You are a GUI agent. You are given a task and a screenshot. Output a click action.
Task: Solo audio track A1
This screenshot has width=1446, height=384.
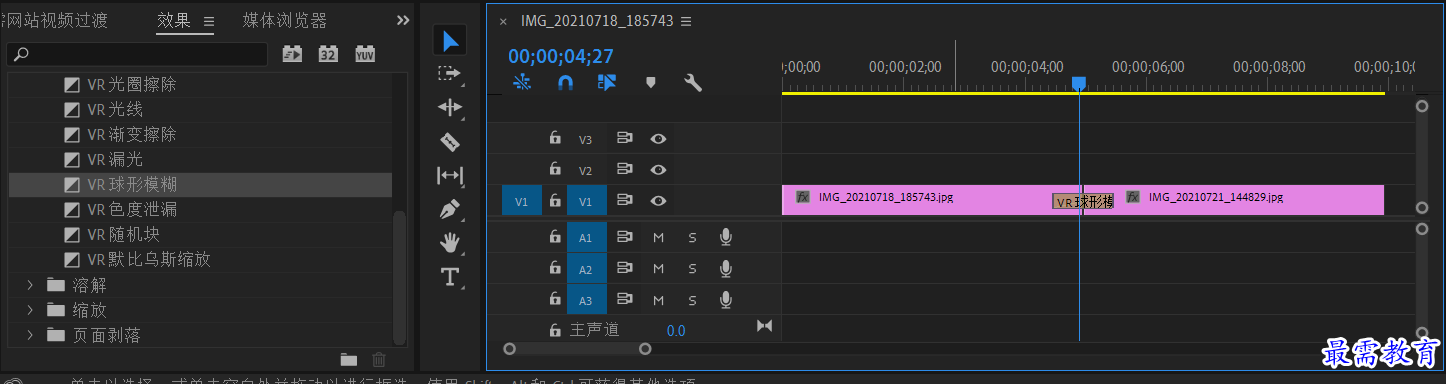pos(692,237)
